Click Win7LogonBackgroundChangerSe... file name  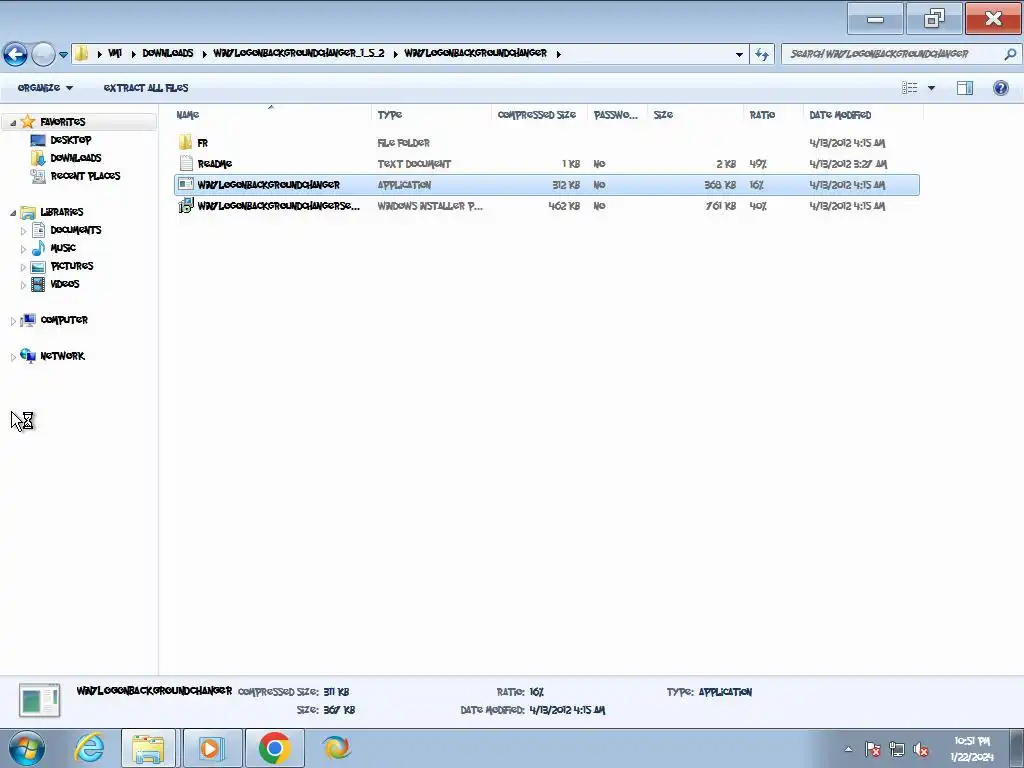click(x=279, y=206)
